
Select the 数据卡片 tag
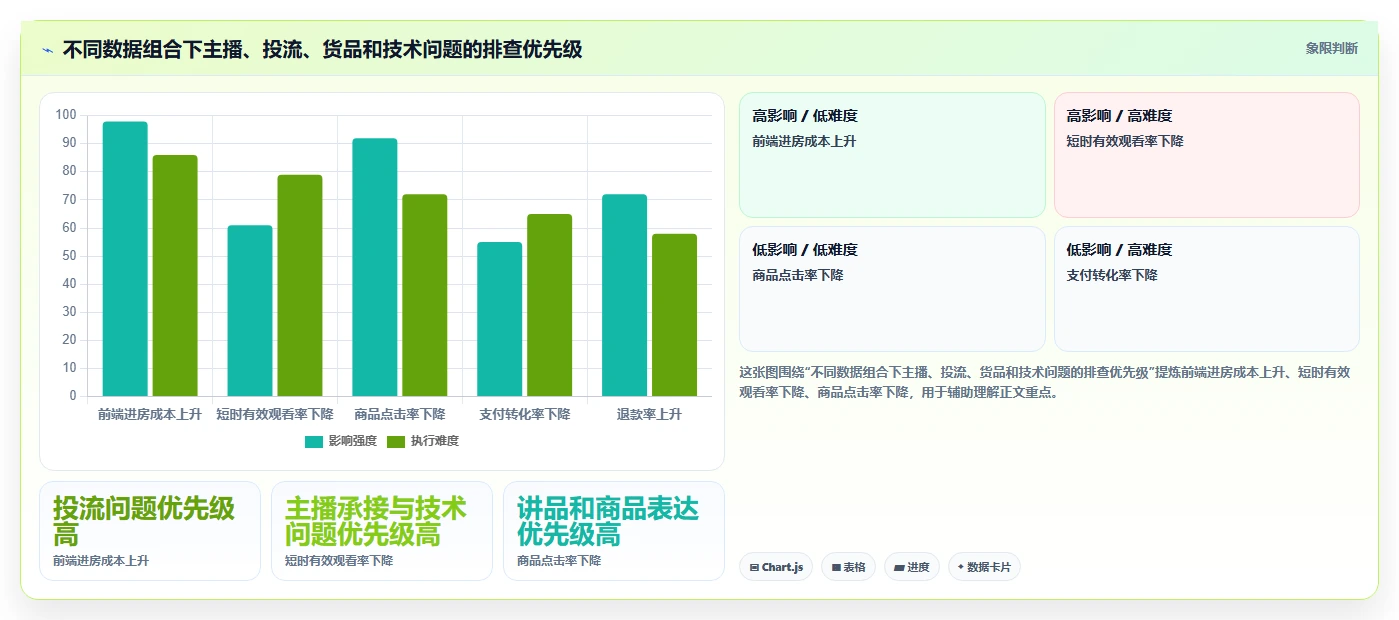[x=984, y=567]
